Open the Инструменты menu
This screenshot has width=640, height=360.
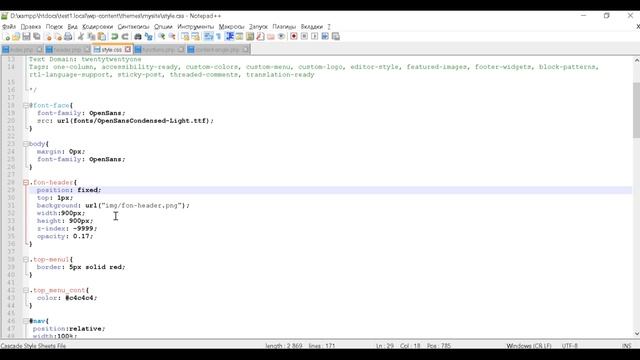[196, 27]
